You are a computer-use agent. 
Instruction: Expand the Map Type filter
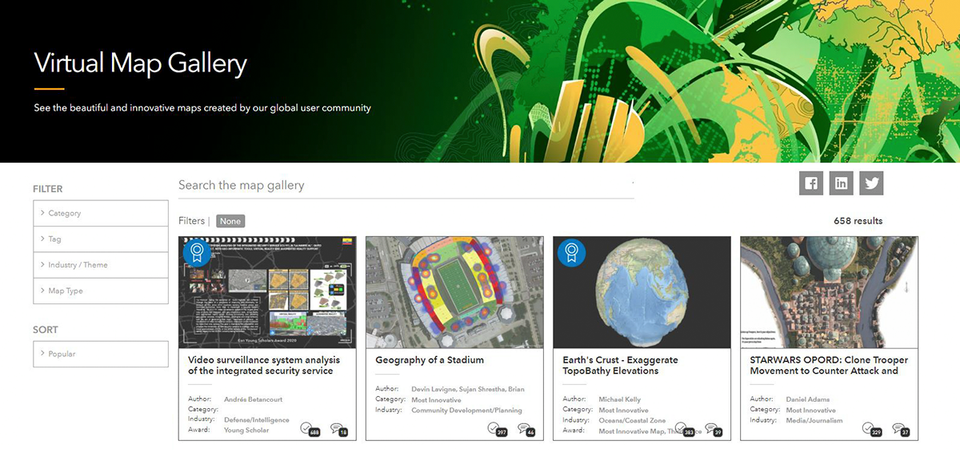100,291
